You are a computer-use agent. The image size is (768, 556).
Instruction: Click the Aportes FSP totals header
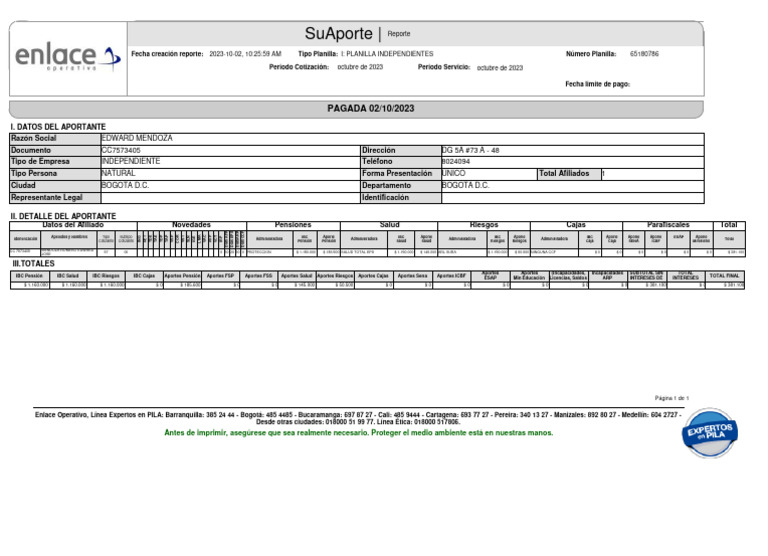click(220, 276)
